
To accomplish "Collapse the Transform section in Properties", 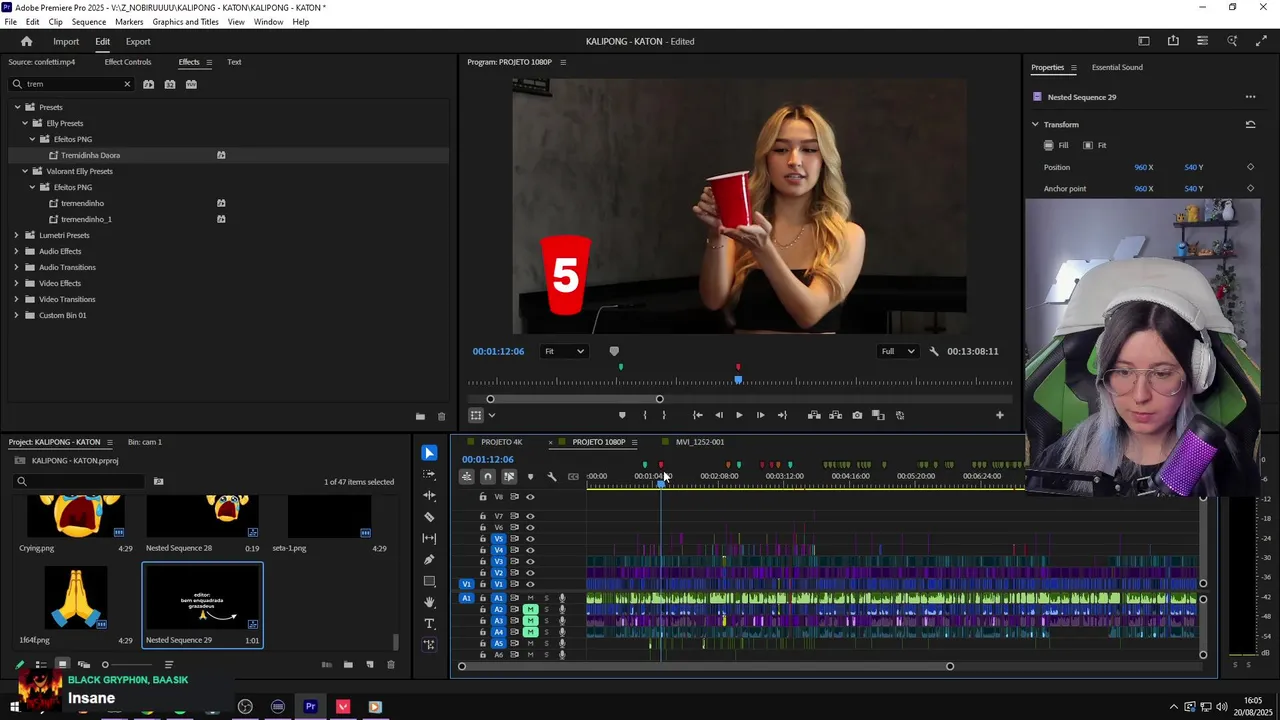I will 1036,124.
